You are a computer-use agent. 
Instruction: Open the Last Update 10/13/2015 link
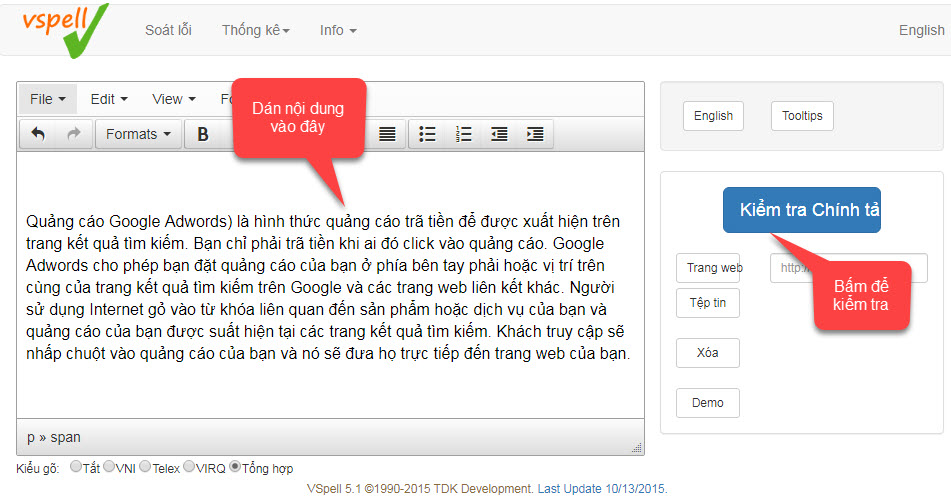pos(602,489)
